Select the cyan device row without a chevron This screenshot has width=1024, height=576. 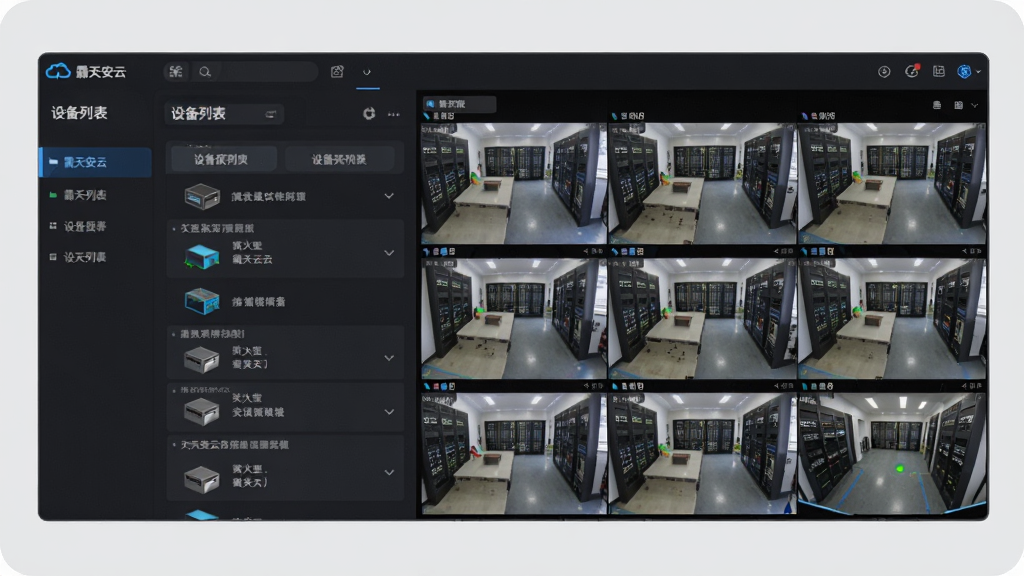(285, 301)
